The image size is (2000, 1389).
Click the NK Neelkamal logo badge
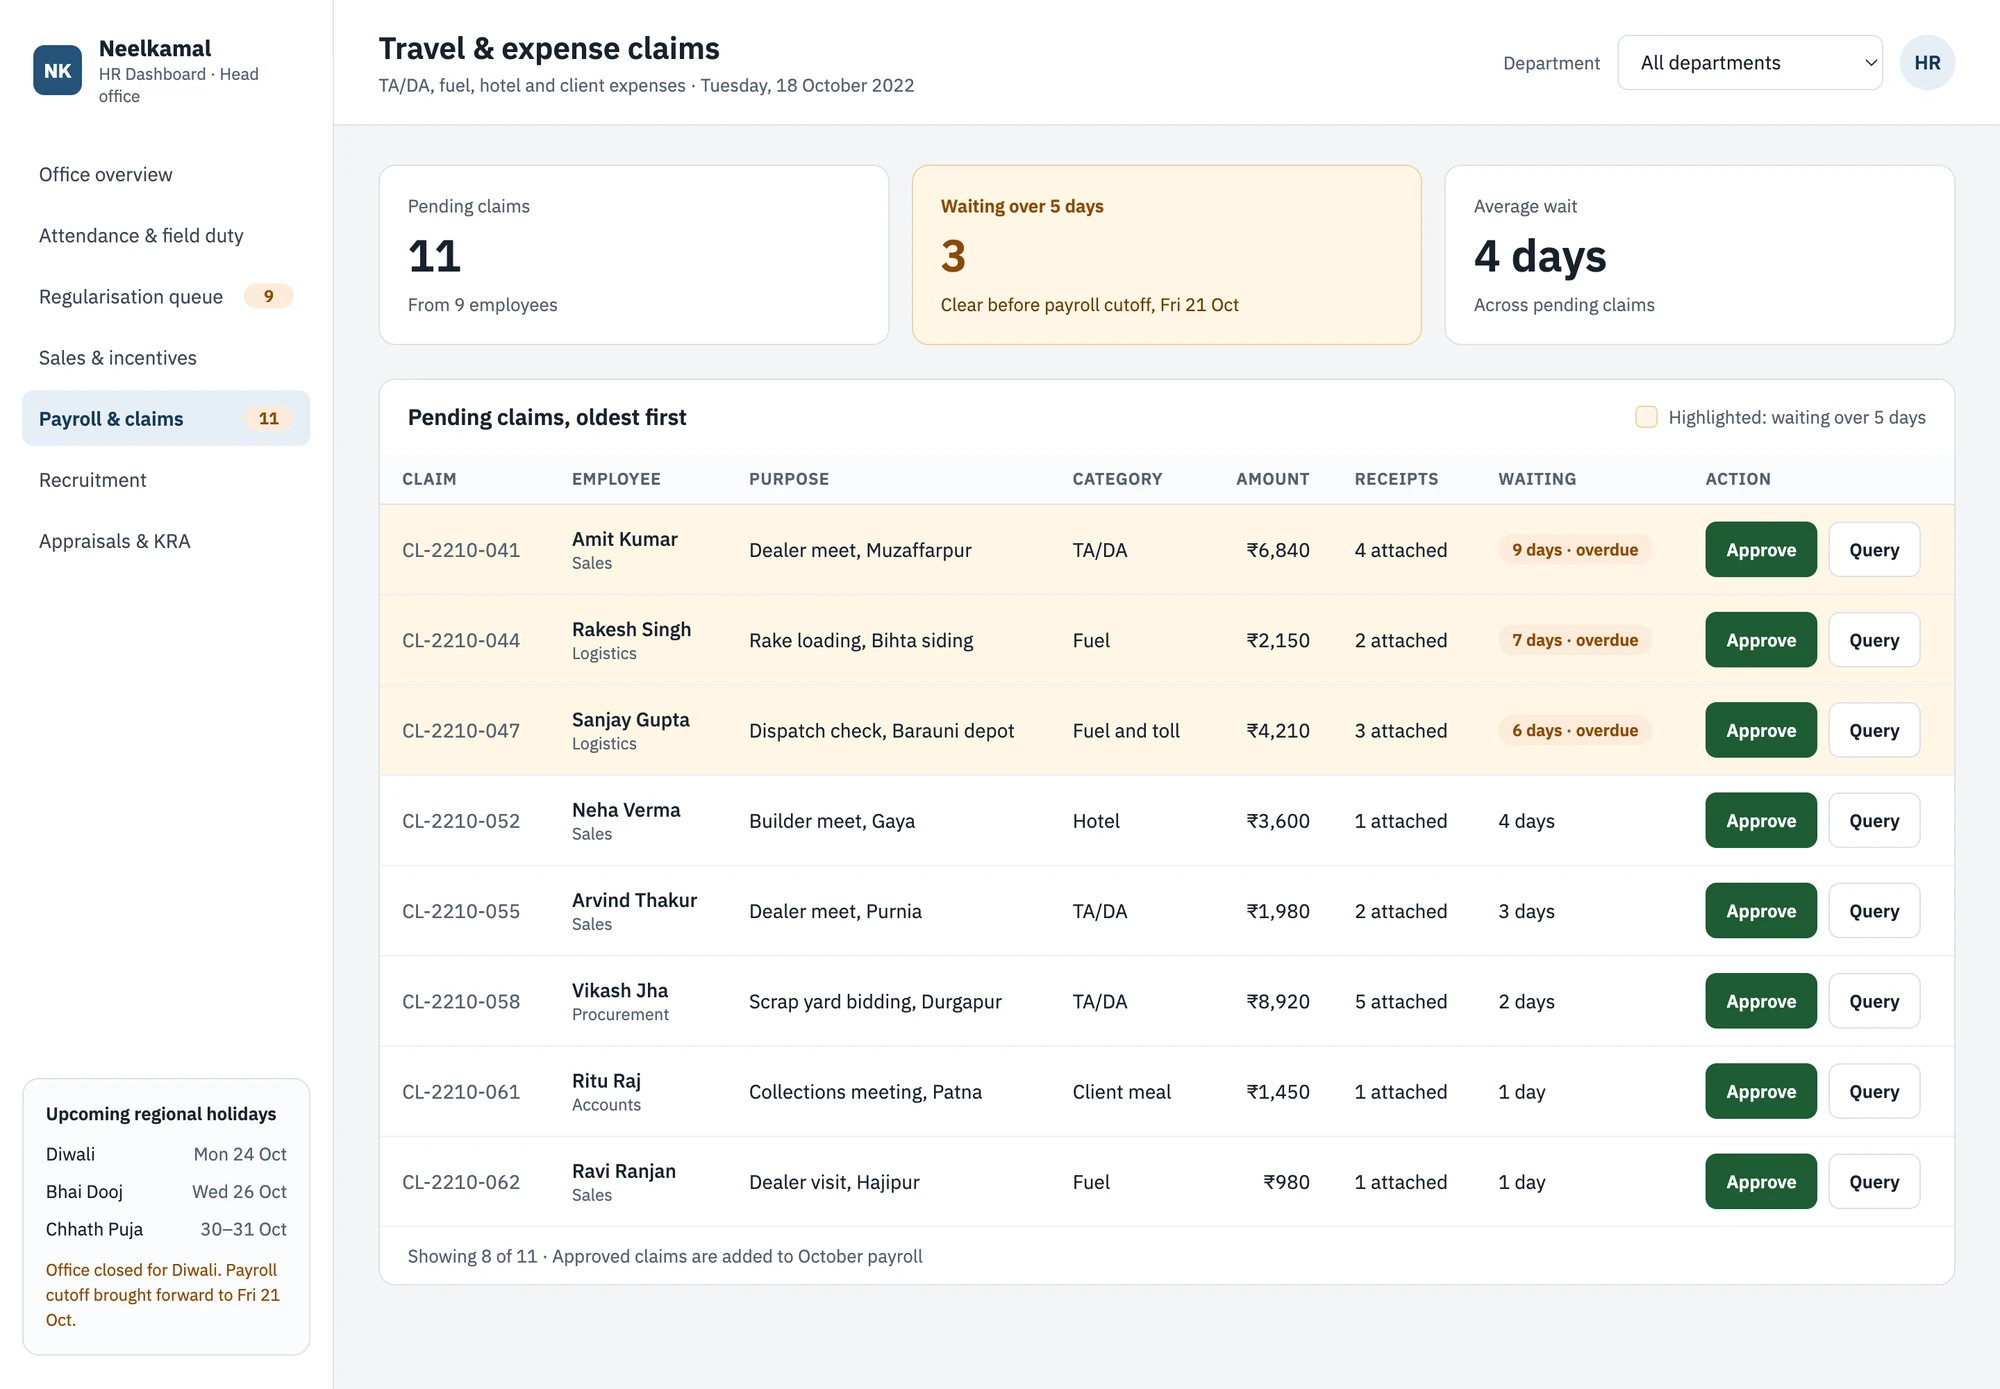tap(57, 70)
